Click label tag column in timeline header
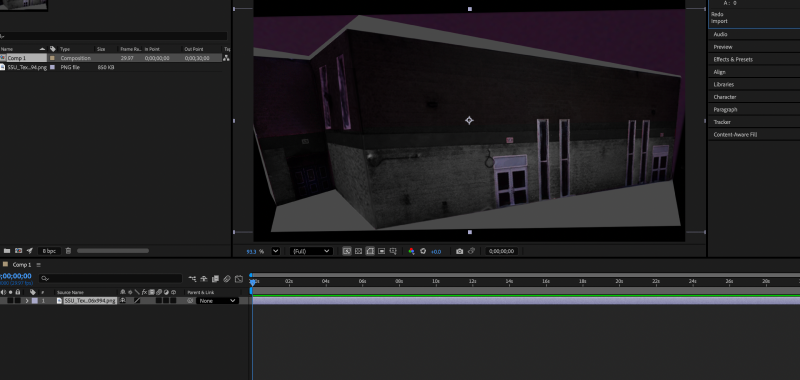The height and width of the screenshot is (380, 800). tap(33, 292)
